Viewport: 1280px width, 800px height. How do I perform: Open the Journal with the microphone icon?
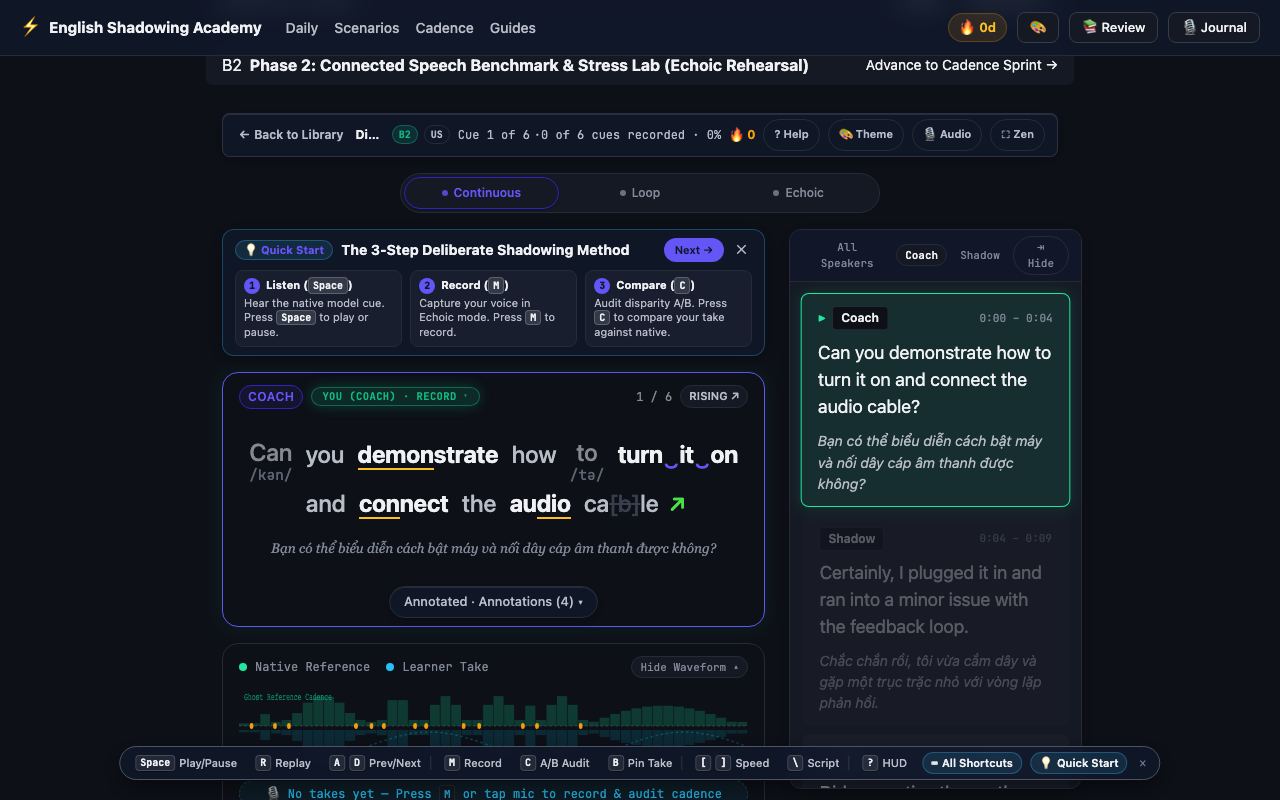click(1214, 27)
